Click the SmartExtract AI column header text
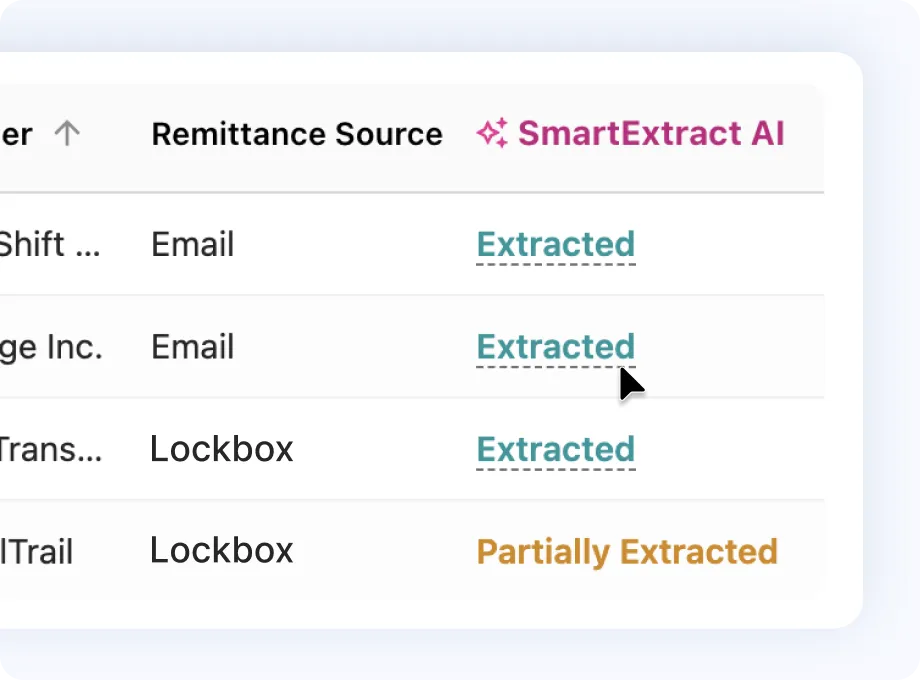Image resolution: width=920 pixels, height=680 pixels. 650,134
